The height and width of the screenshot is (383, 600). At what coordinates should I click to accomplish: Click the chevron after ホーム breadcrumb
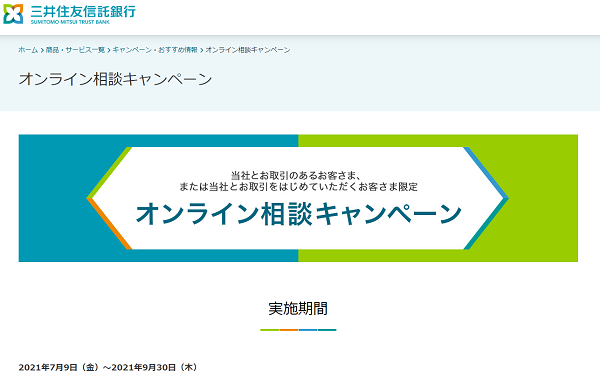[x=42, y=50]
